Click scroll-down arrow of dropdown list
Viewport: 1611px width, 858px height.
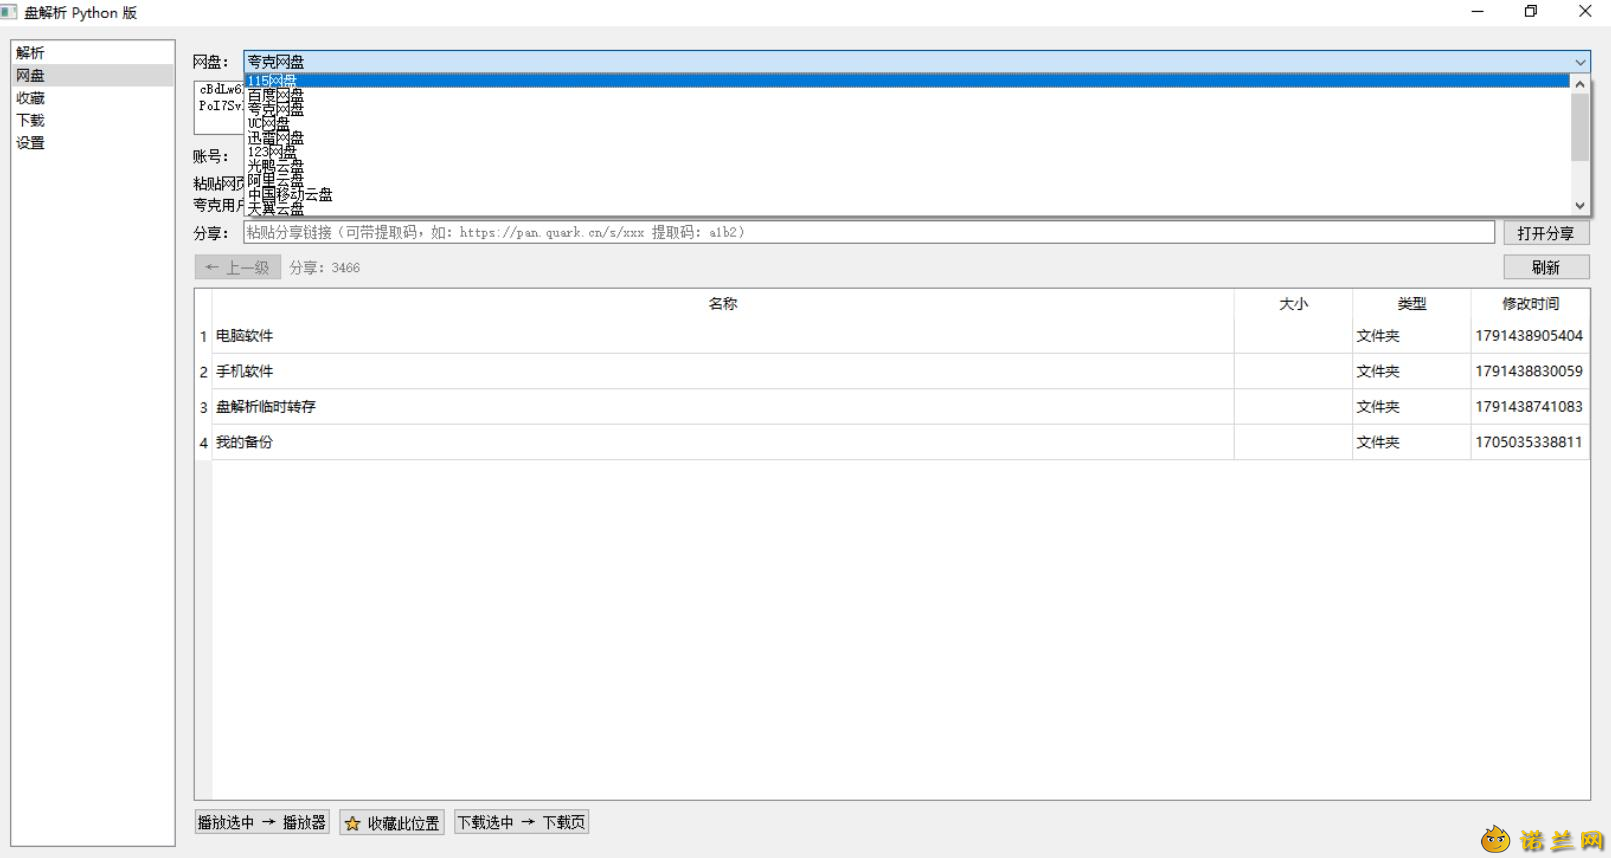coord(1580,205)
